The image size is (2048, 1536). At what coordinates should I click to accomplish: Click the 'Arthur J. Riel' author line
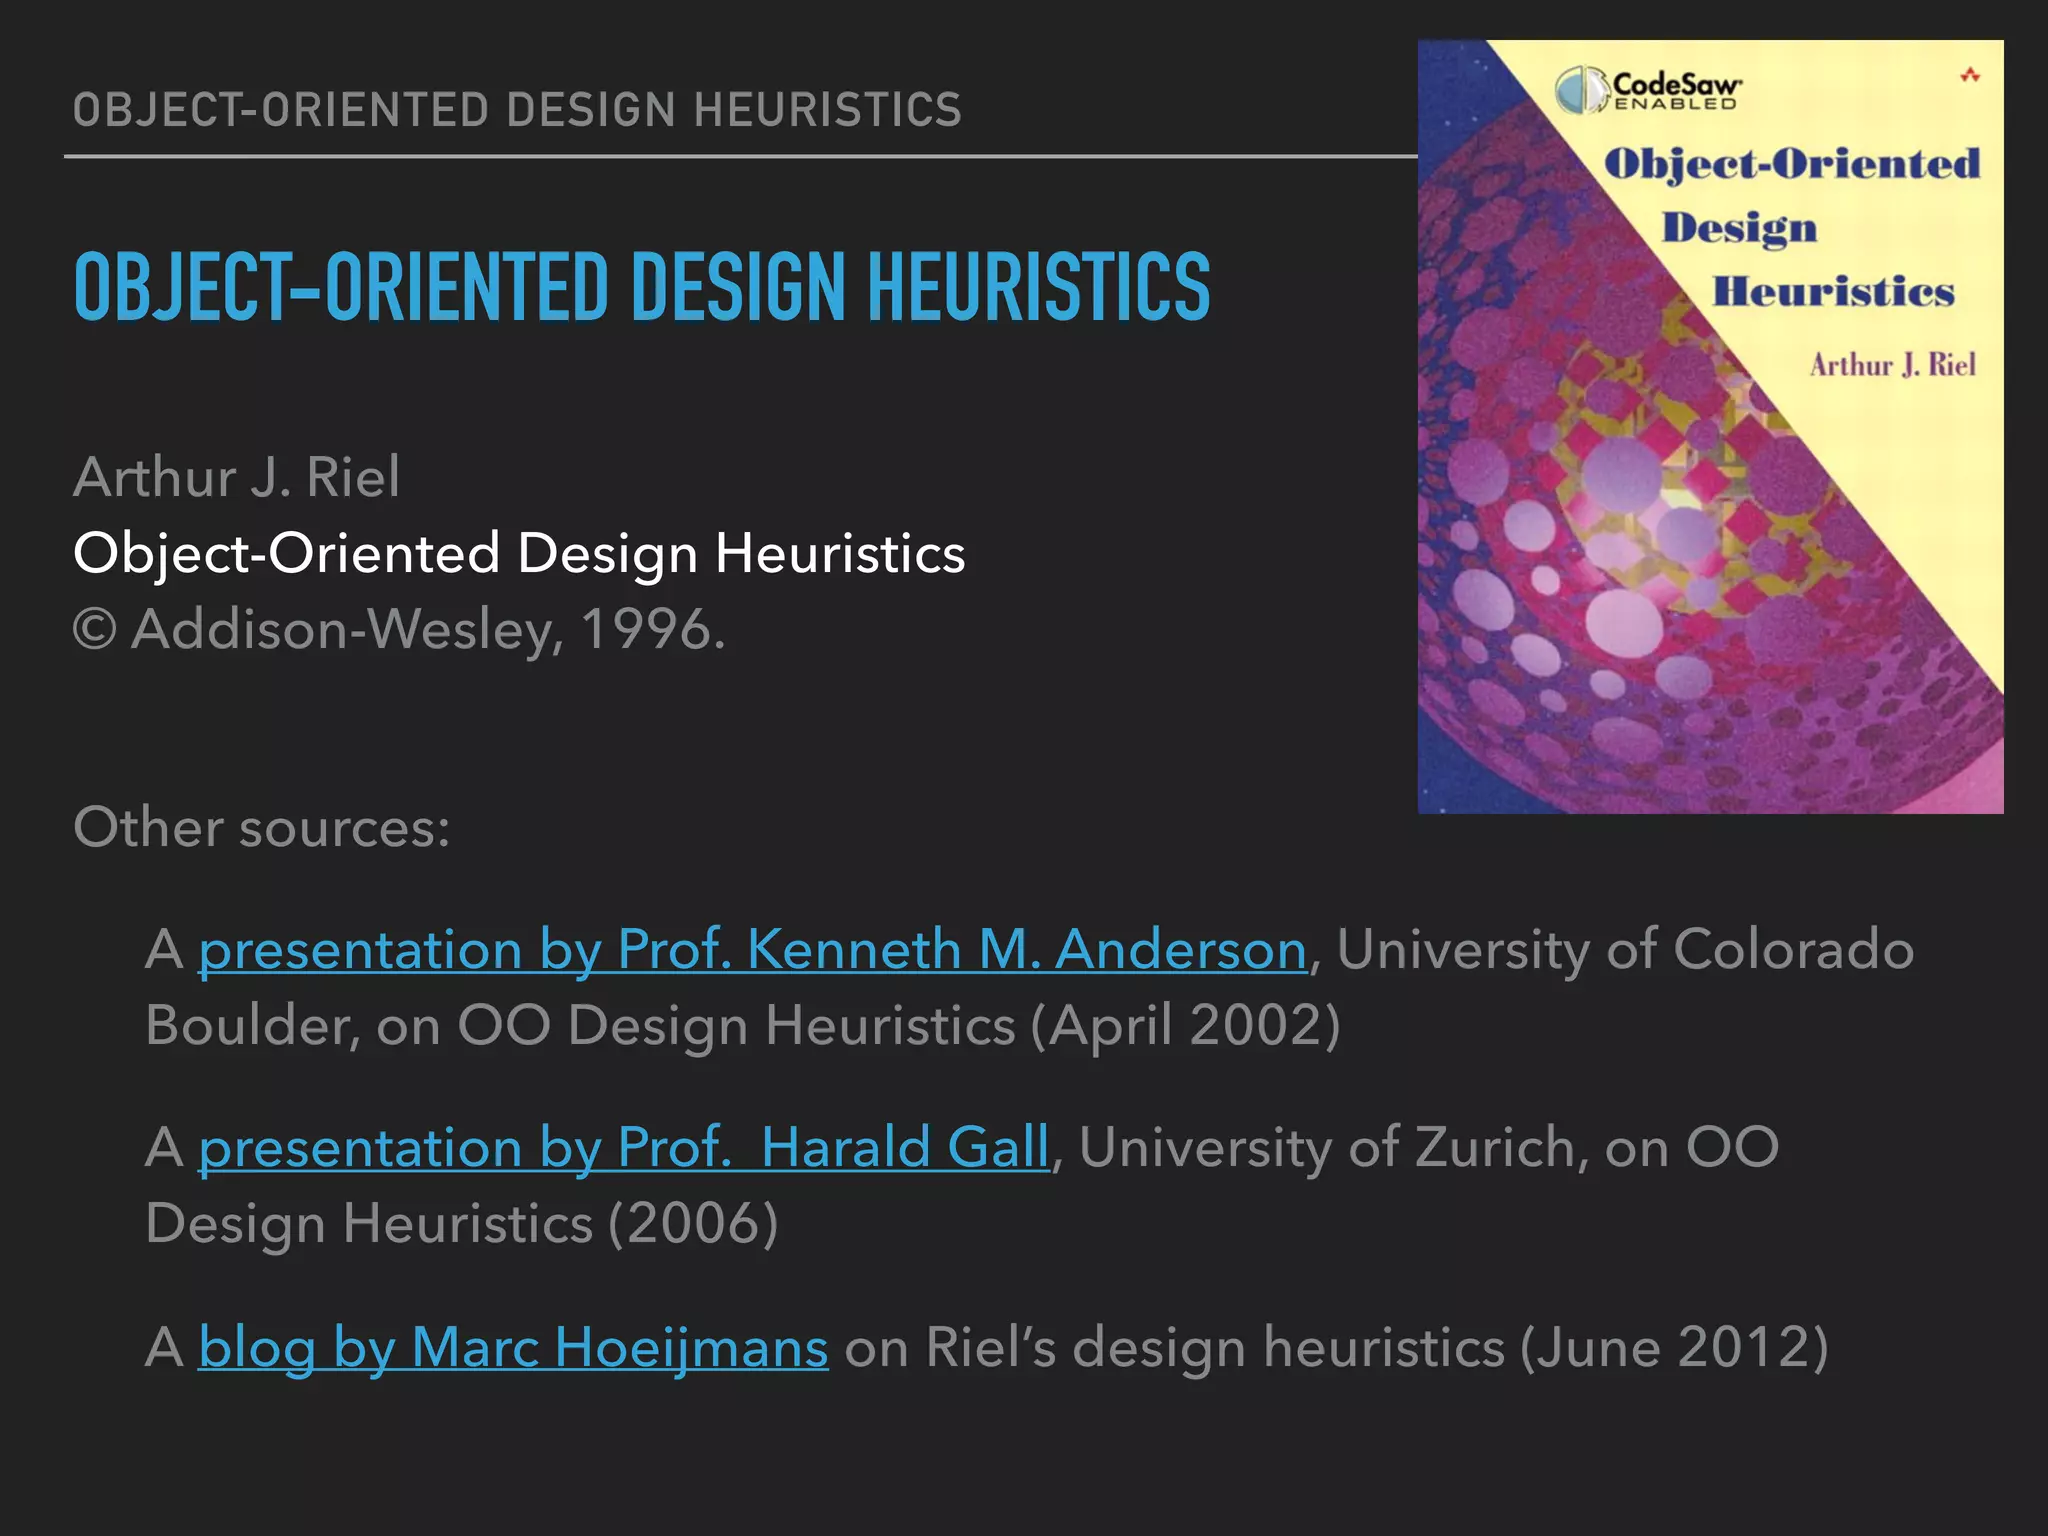tap(236, 476)
